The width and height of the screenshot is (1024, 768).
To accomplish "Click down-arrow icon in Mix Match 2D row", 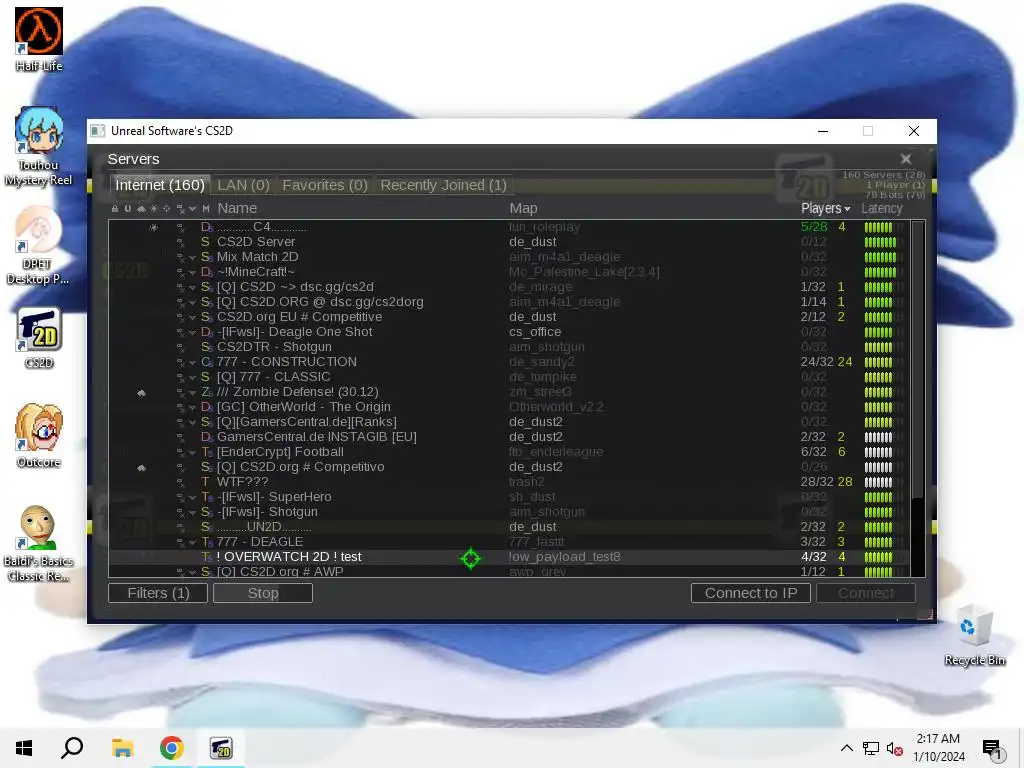I will (x=193, y=258).
